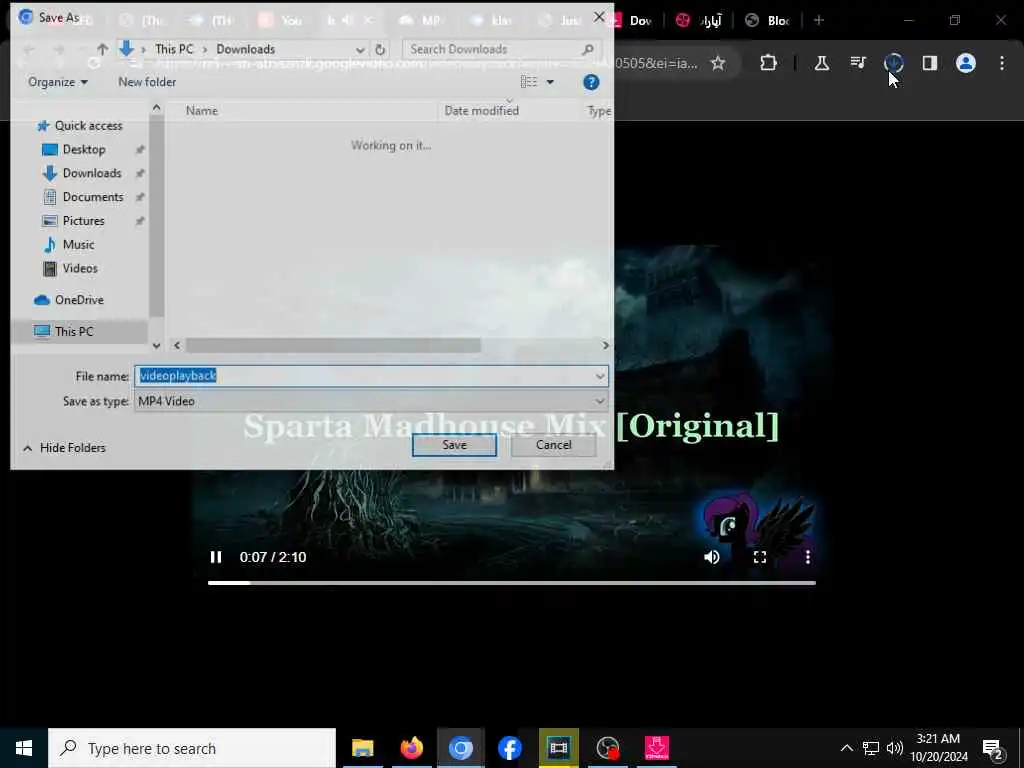Open Chrome Extensions puzzle icon
The width and height of the screenshot is (1024, 768).
(x=769, y=63)
